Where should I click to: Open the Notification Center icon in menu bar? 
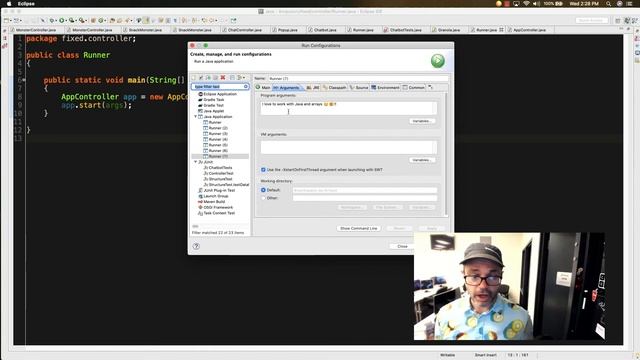(630, 4)
